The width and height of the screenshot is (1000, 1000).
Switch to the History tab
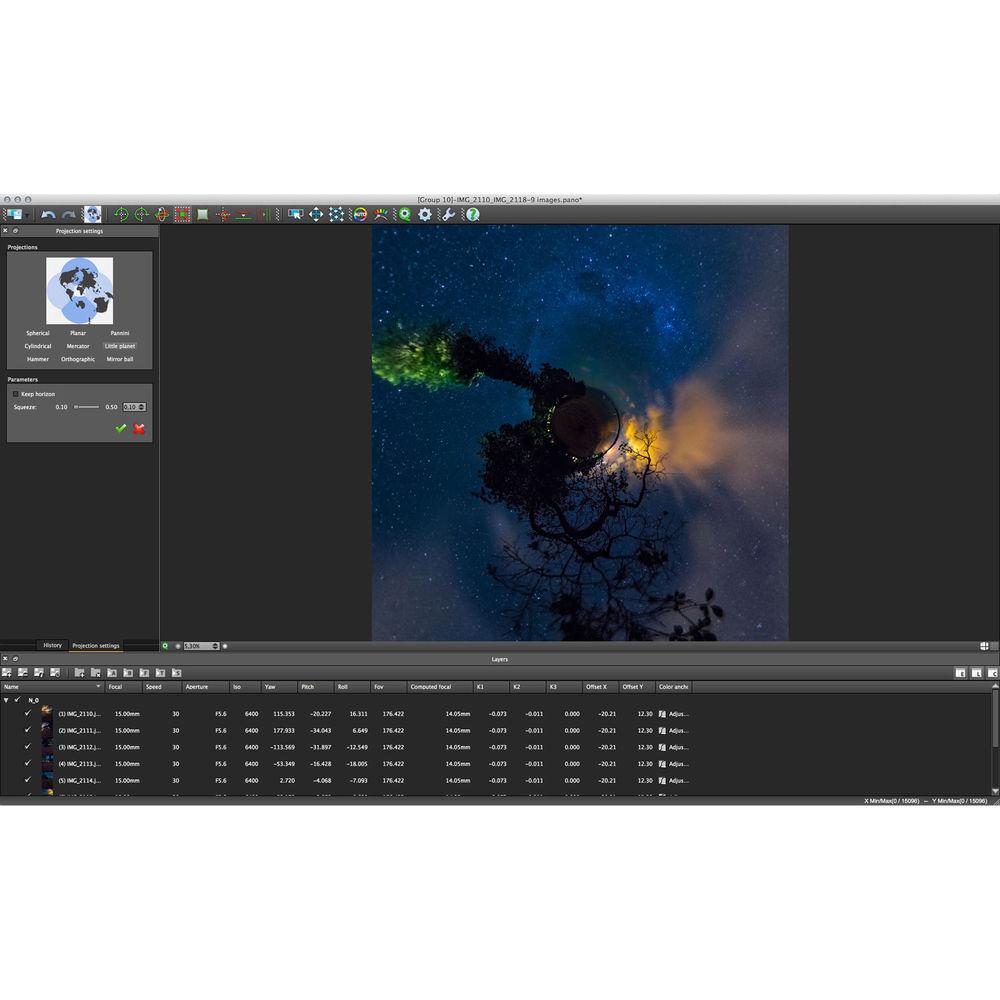coord(52,645)
